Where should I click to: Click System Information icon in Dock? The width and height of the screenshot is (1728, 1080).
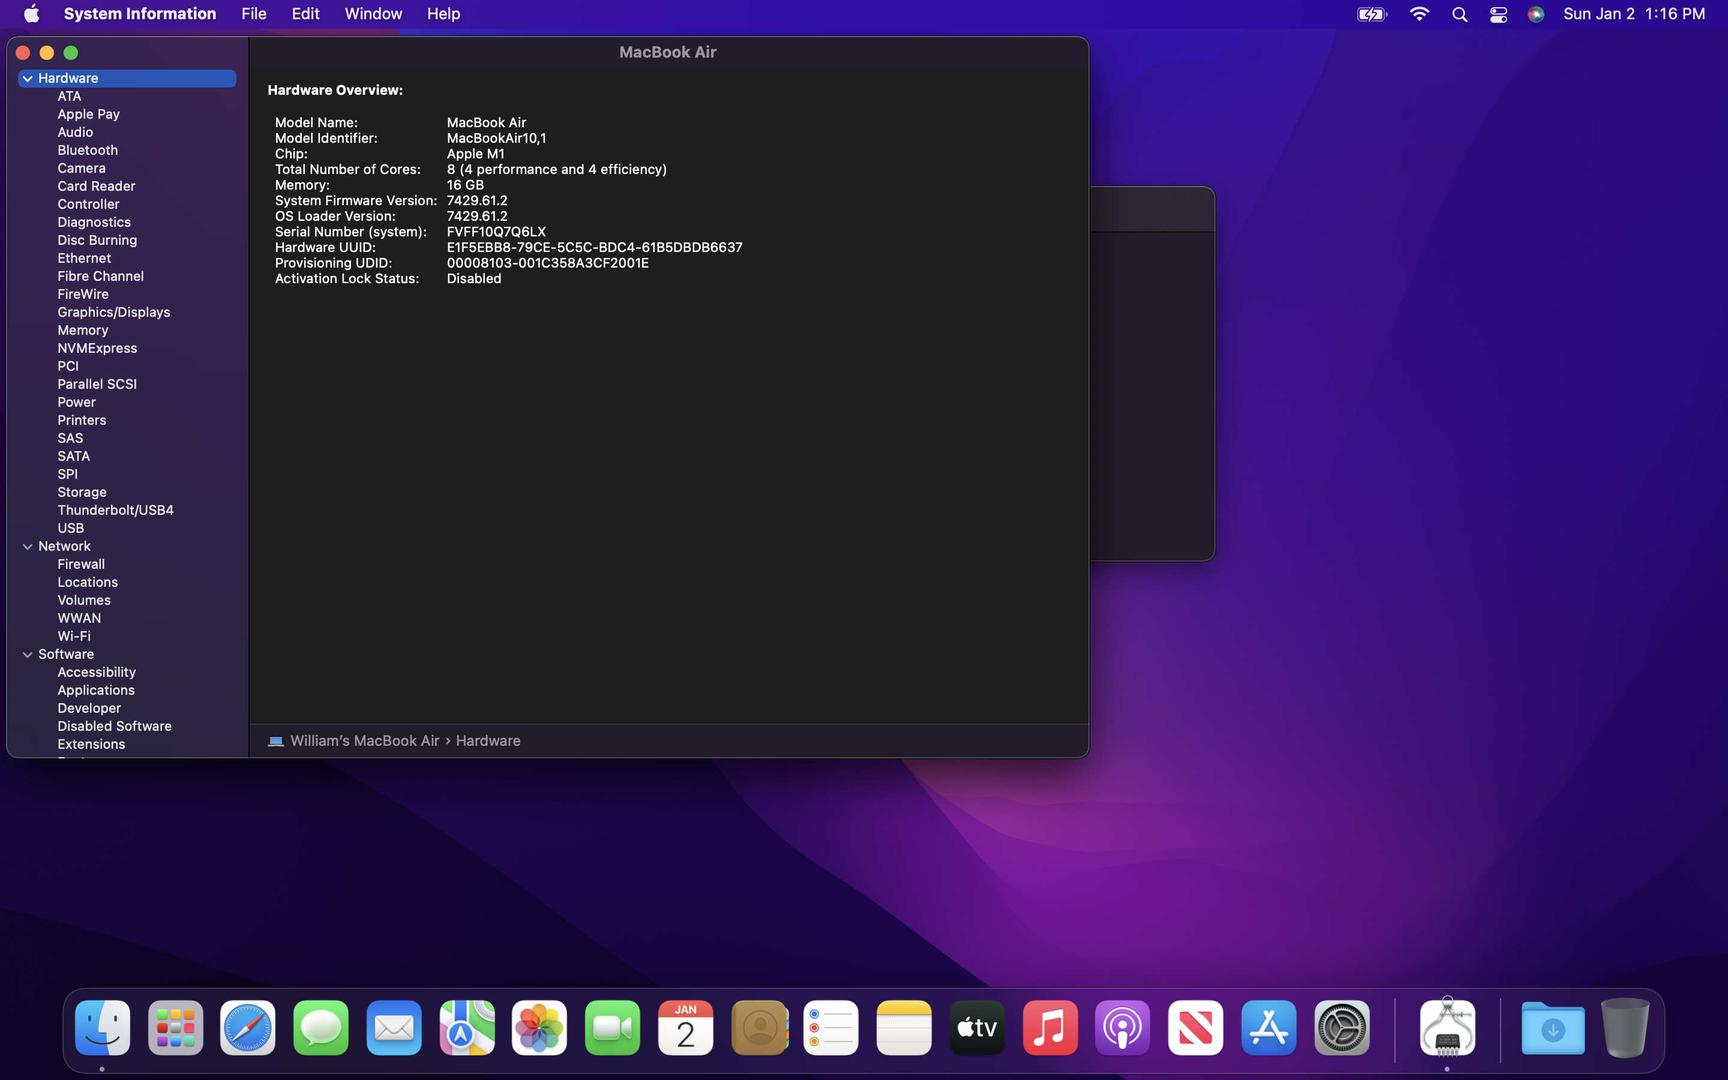click(1447, 1027)
